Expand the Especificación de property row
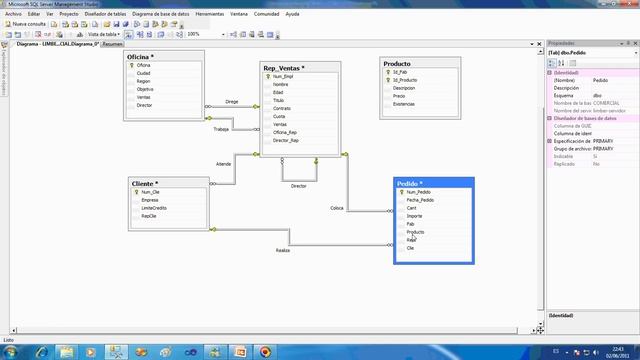640x360 pixels. [x=550, y=141]
